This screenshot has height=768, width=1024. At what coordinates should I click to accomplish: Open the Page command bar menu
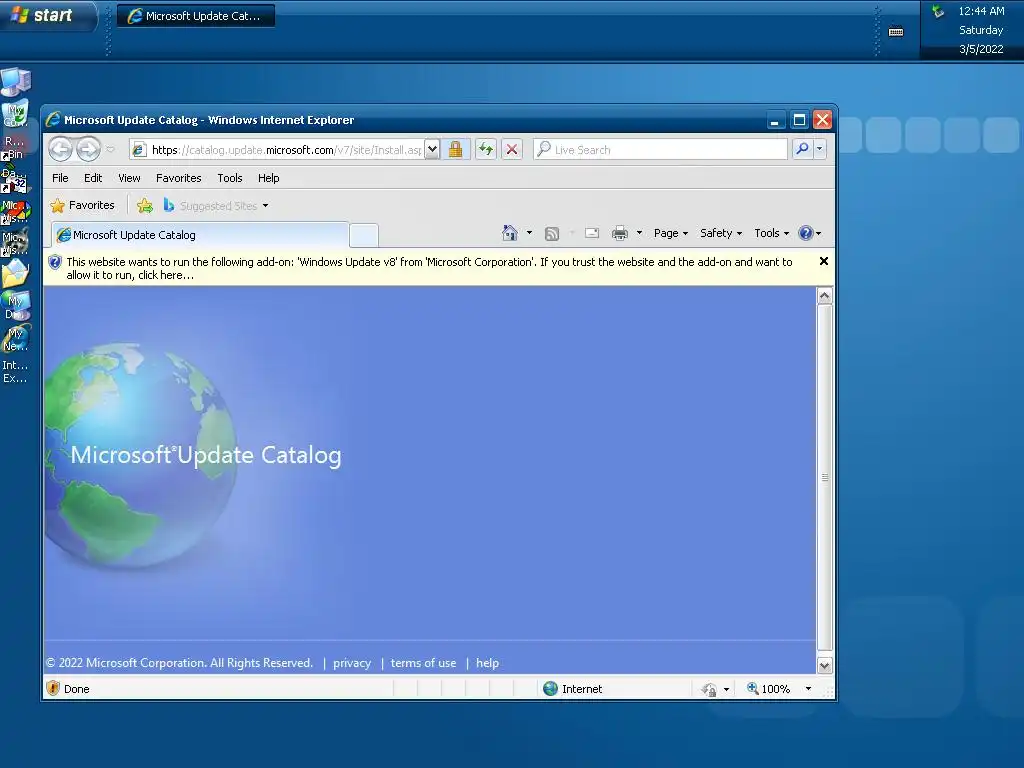[671, 233]
